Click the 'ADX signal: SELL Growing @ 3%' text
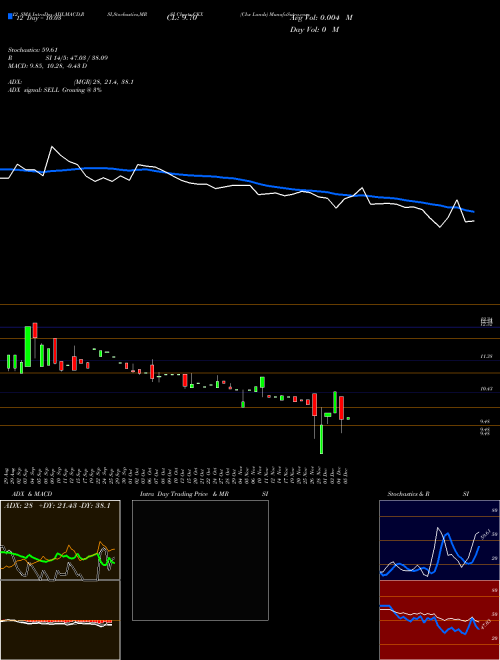The width and height of the screenshot is (500, 660). tap(55, 90)
